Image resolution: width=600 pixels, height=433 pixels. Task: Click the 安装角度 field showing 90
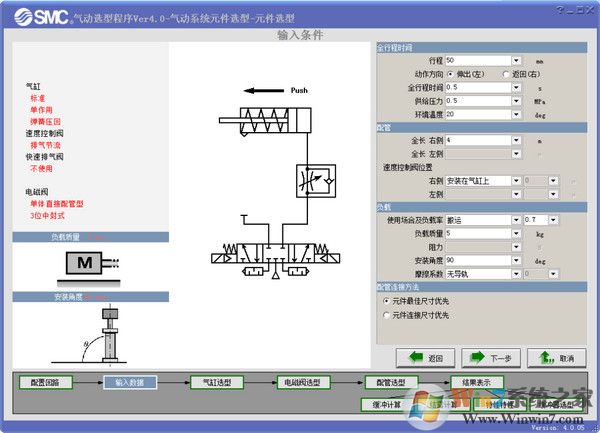pyautogui.click(x=479, y=260)
